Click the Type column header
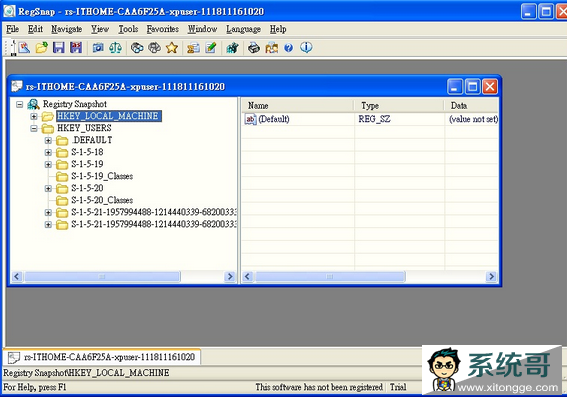Image resolution: width=567 pixels, height=400 pixels. pyautogui.click(x=399, y=106)
